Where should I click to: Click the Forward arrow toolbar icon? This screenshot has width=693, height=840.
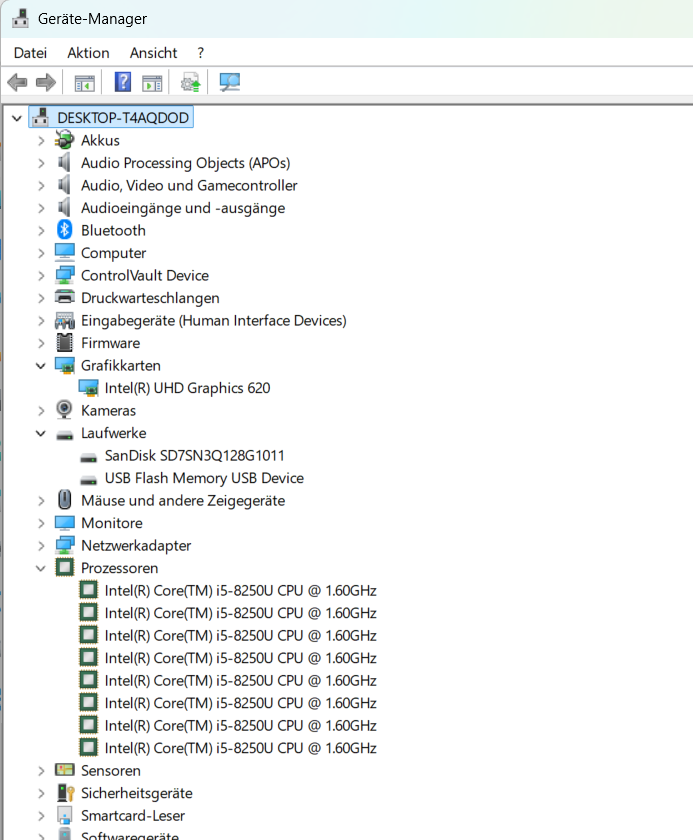46,82
